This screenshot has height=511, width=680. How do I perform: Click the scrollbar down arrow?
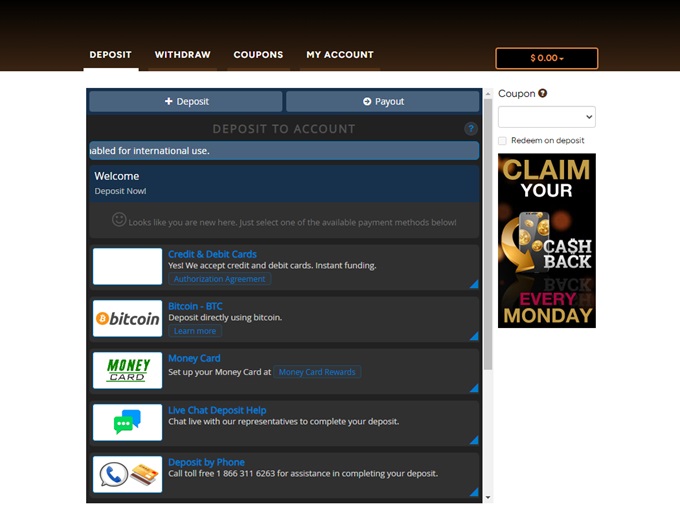tap(488, 497)
